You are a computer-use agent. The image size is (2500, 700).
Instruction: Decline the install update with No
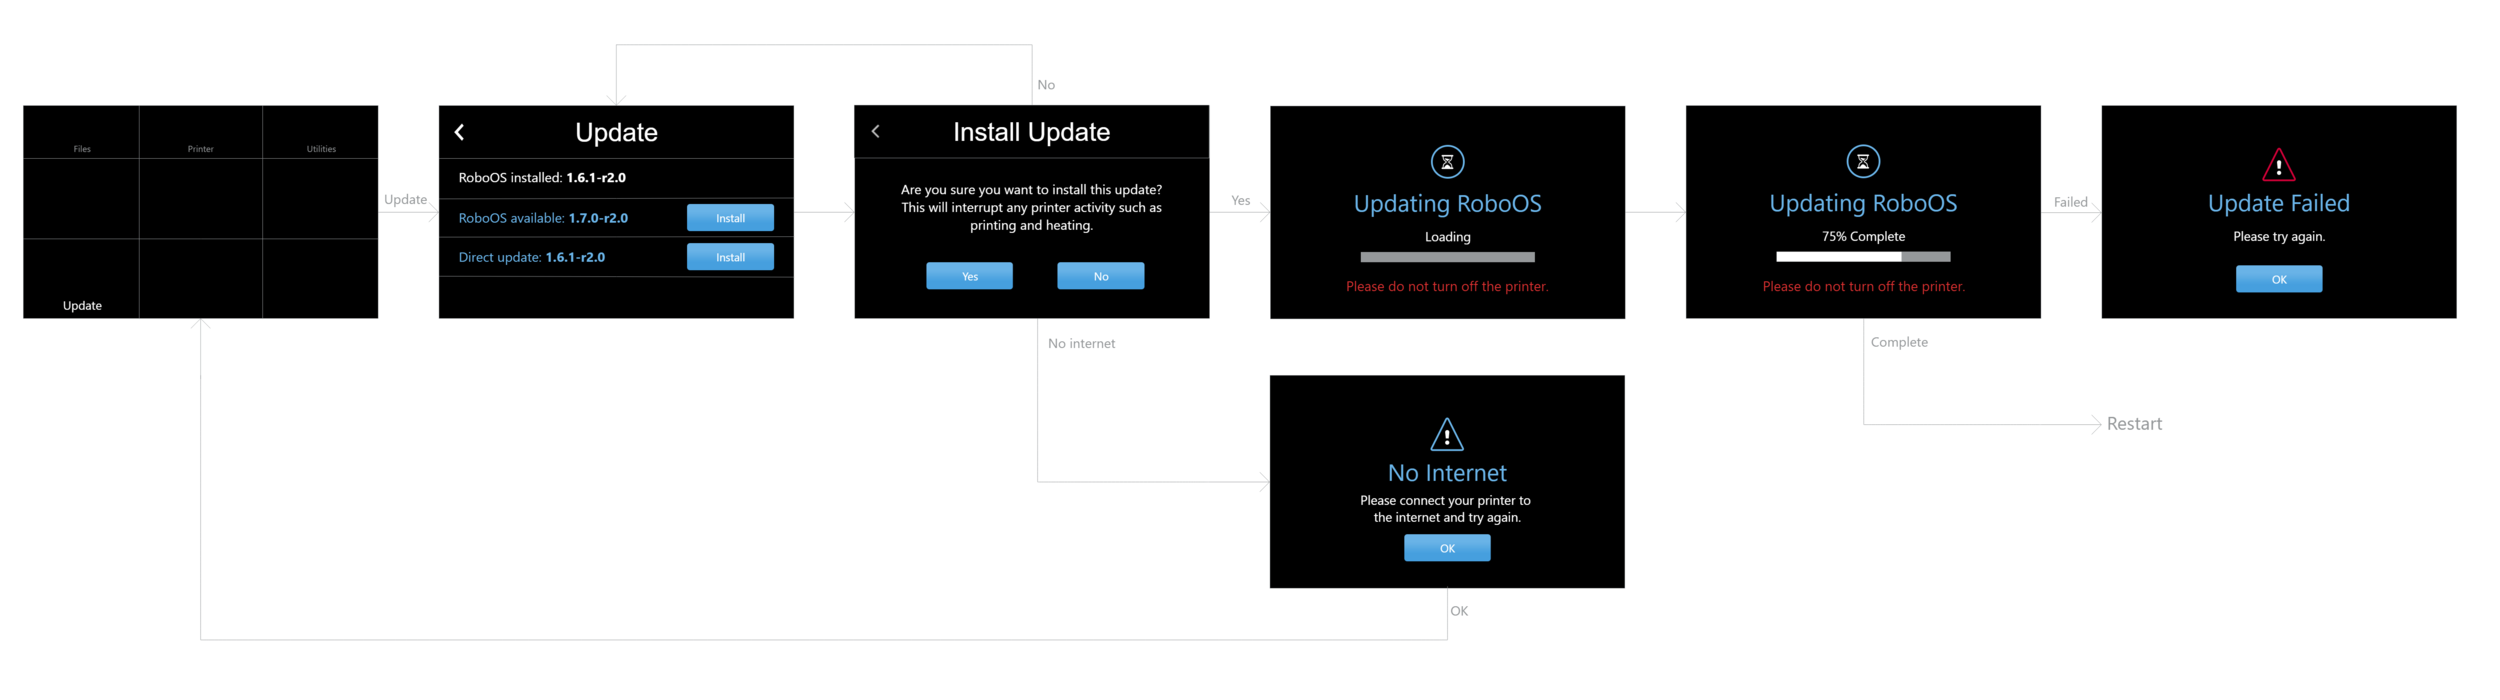tap(1100, 276)
